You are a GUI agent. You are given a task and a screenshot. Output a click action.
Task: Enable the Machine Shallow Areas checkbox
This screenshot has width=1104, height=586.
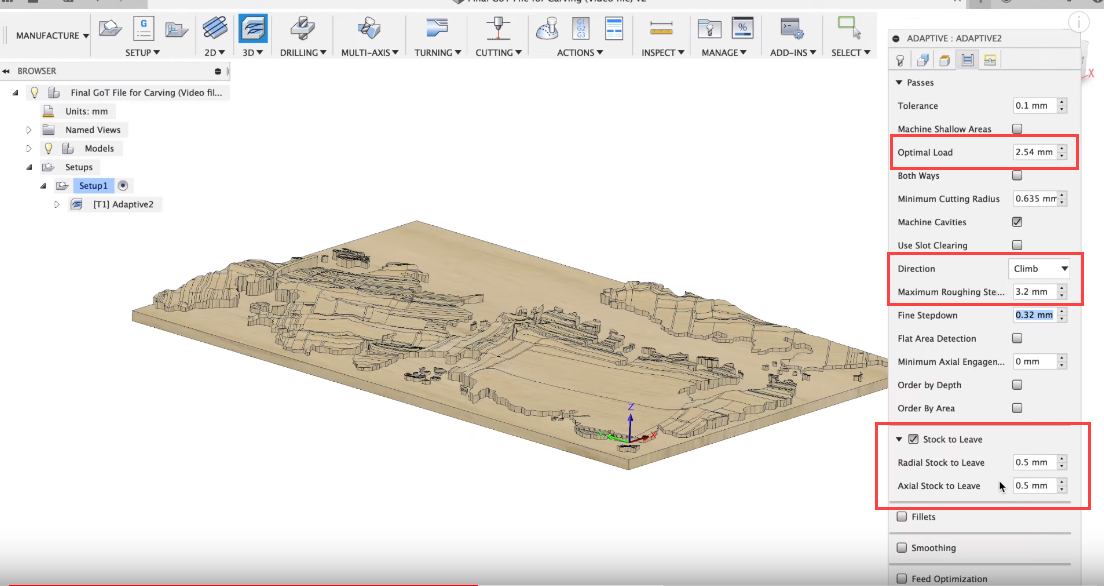pos(1017,129)
